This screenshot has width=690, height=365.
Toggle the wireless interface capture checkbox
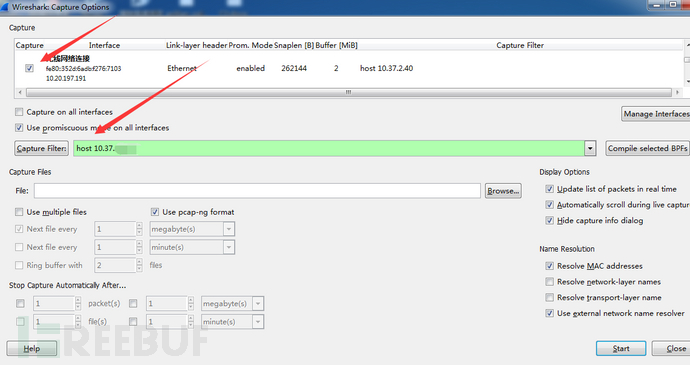tap(29, 68)
